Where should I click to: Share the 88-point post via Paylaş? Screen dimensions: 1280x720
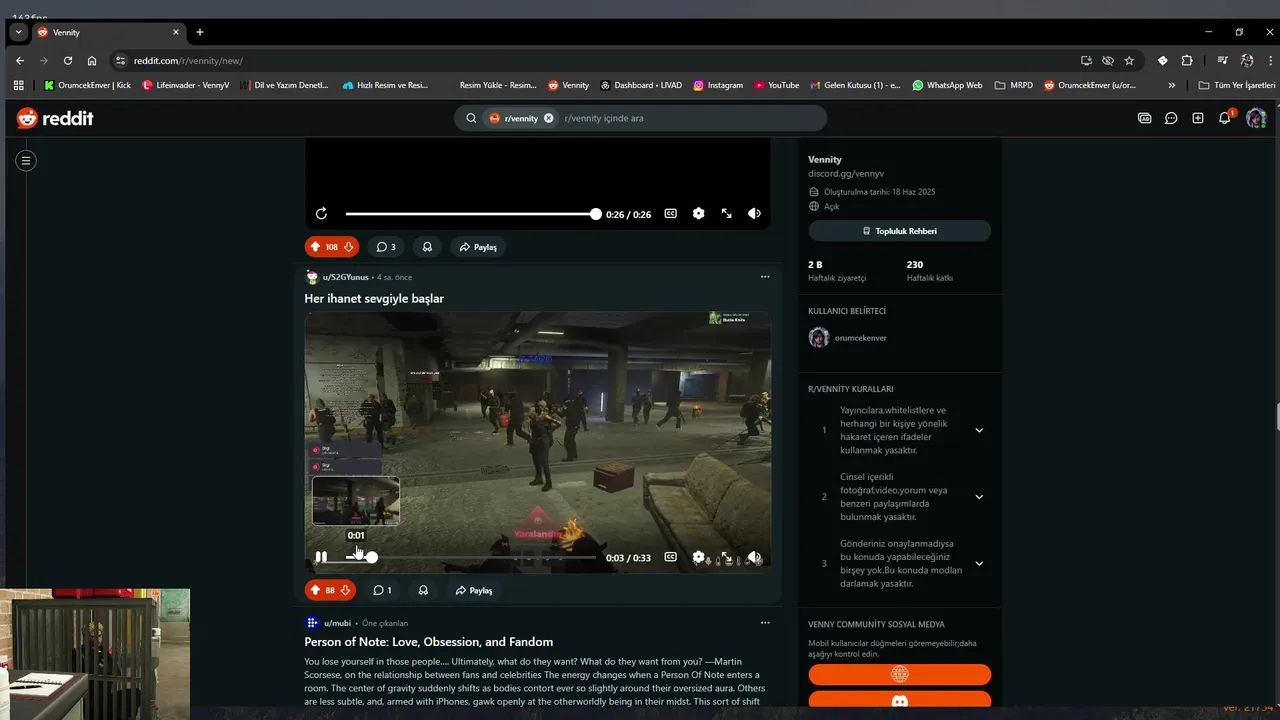474,590
